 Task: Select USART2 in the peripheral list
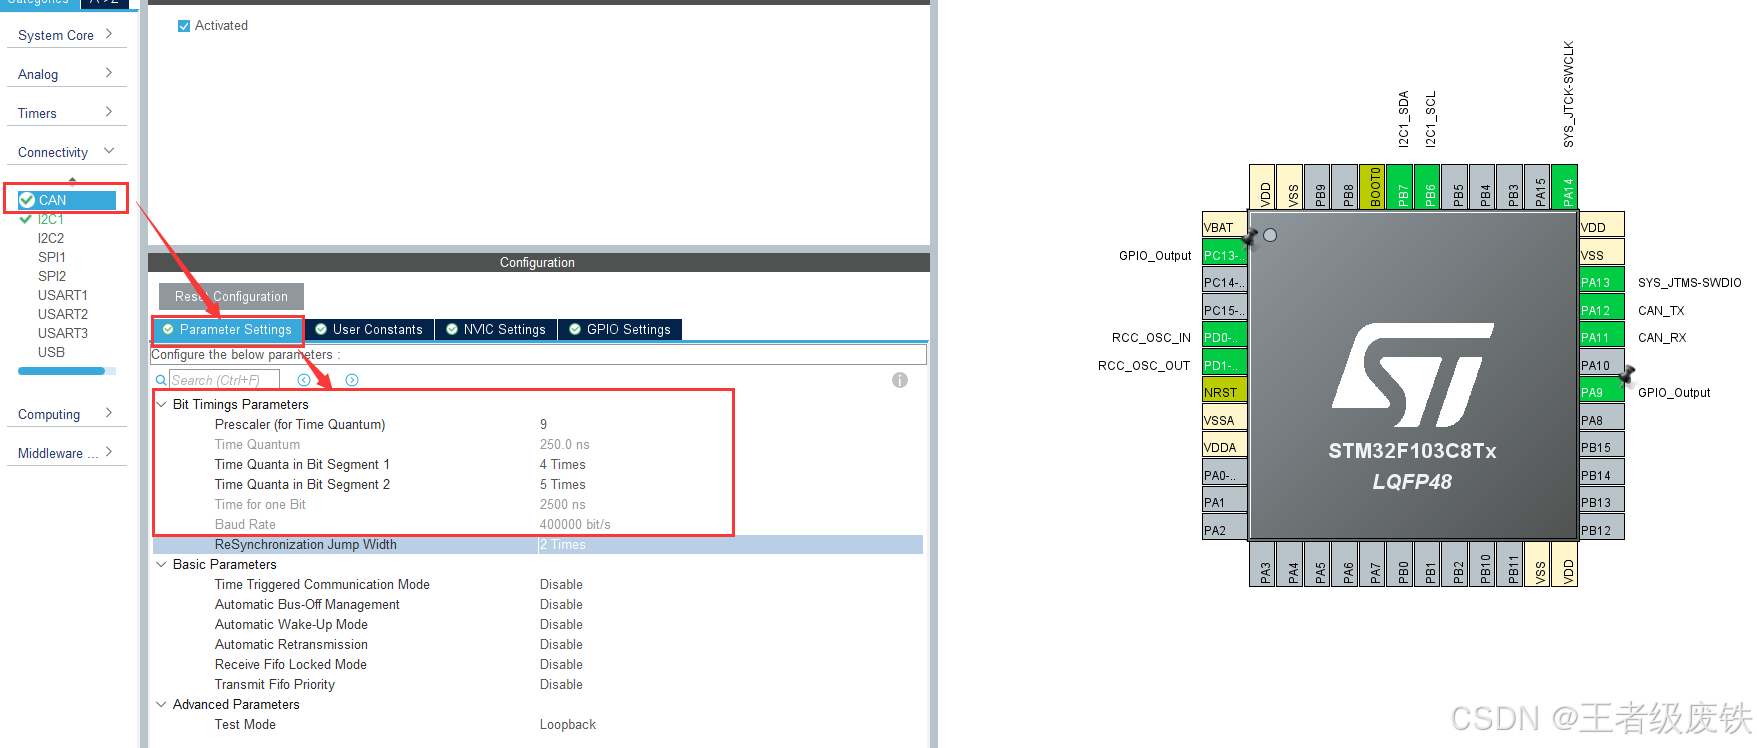(x=62, y=314)
